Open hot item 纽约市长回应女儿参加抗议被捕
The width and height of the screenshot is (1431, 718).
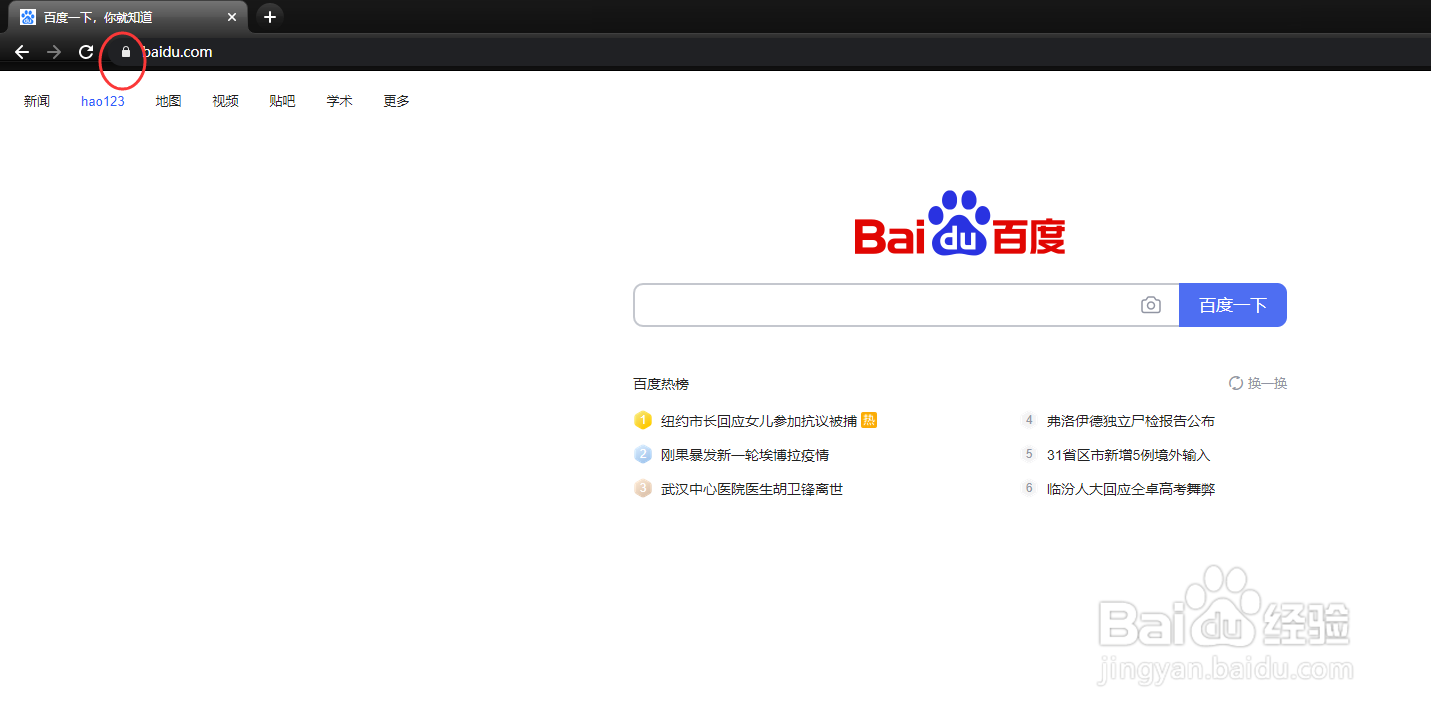(x=759, y=421)
